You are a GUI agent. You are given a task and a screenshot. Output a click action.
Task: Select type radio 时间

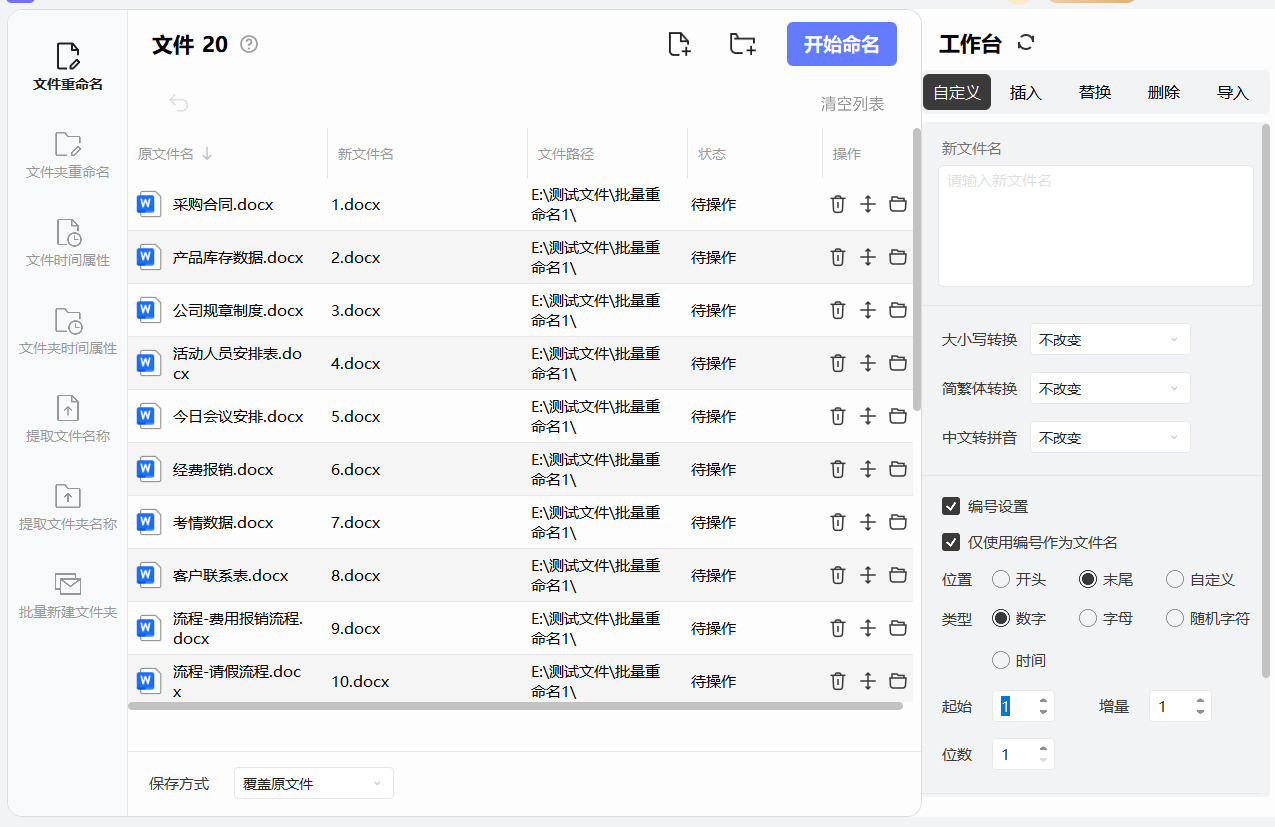1000,660
